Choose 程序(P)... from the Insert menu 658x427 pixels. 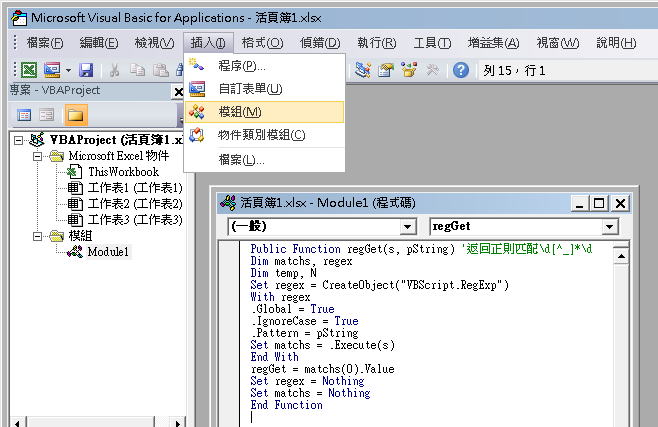tap(264, 66)
